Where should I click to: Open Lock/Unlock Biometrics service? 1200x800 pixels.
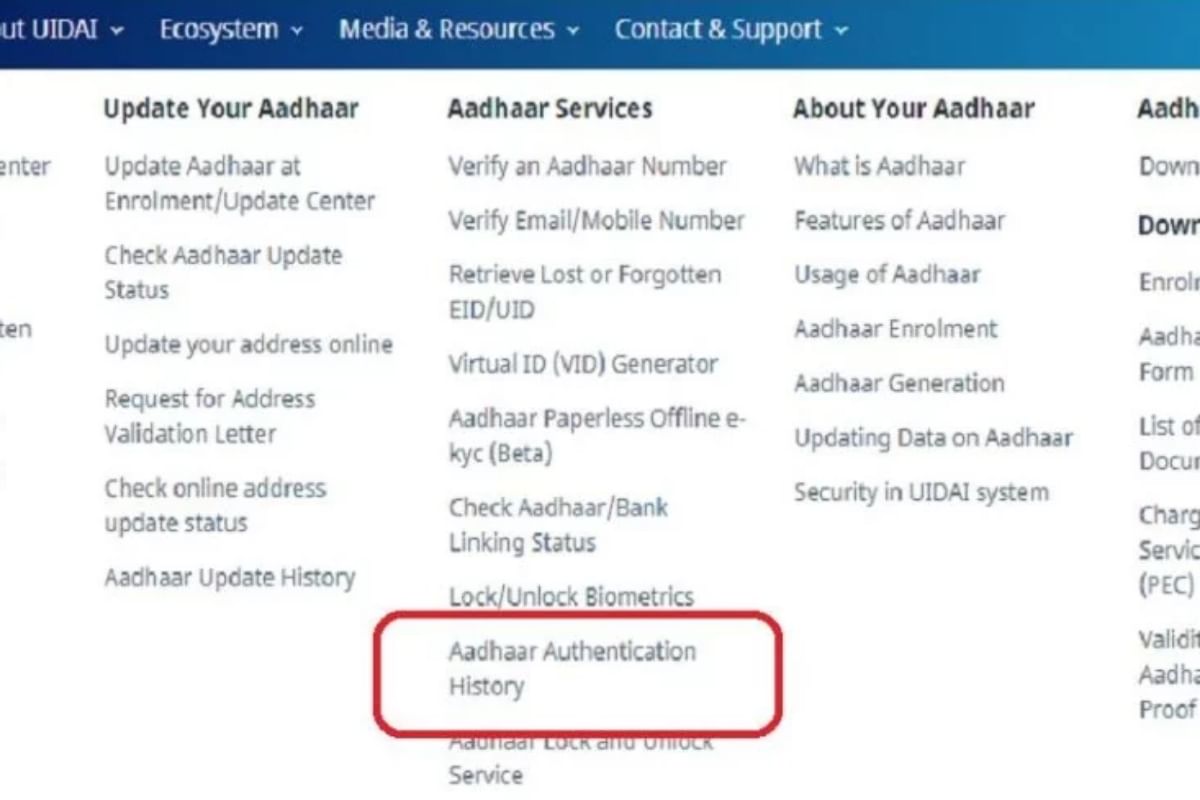572,596
